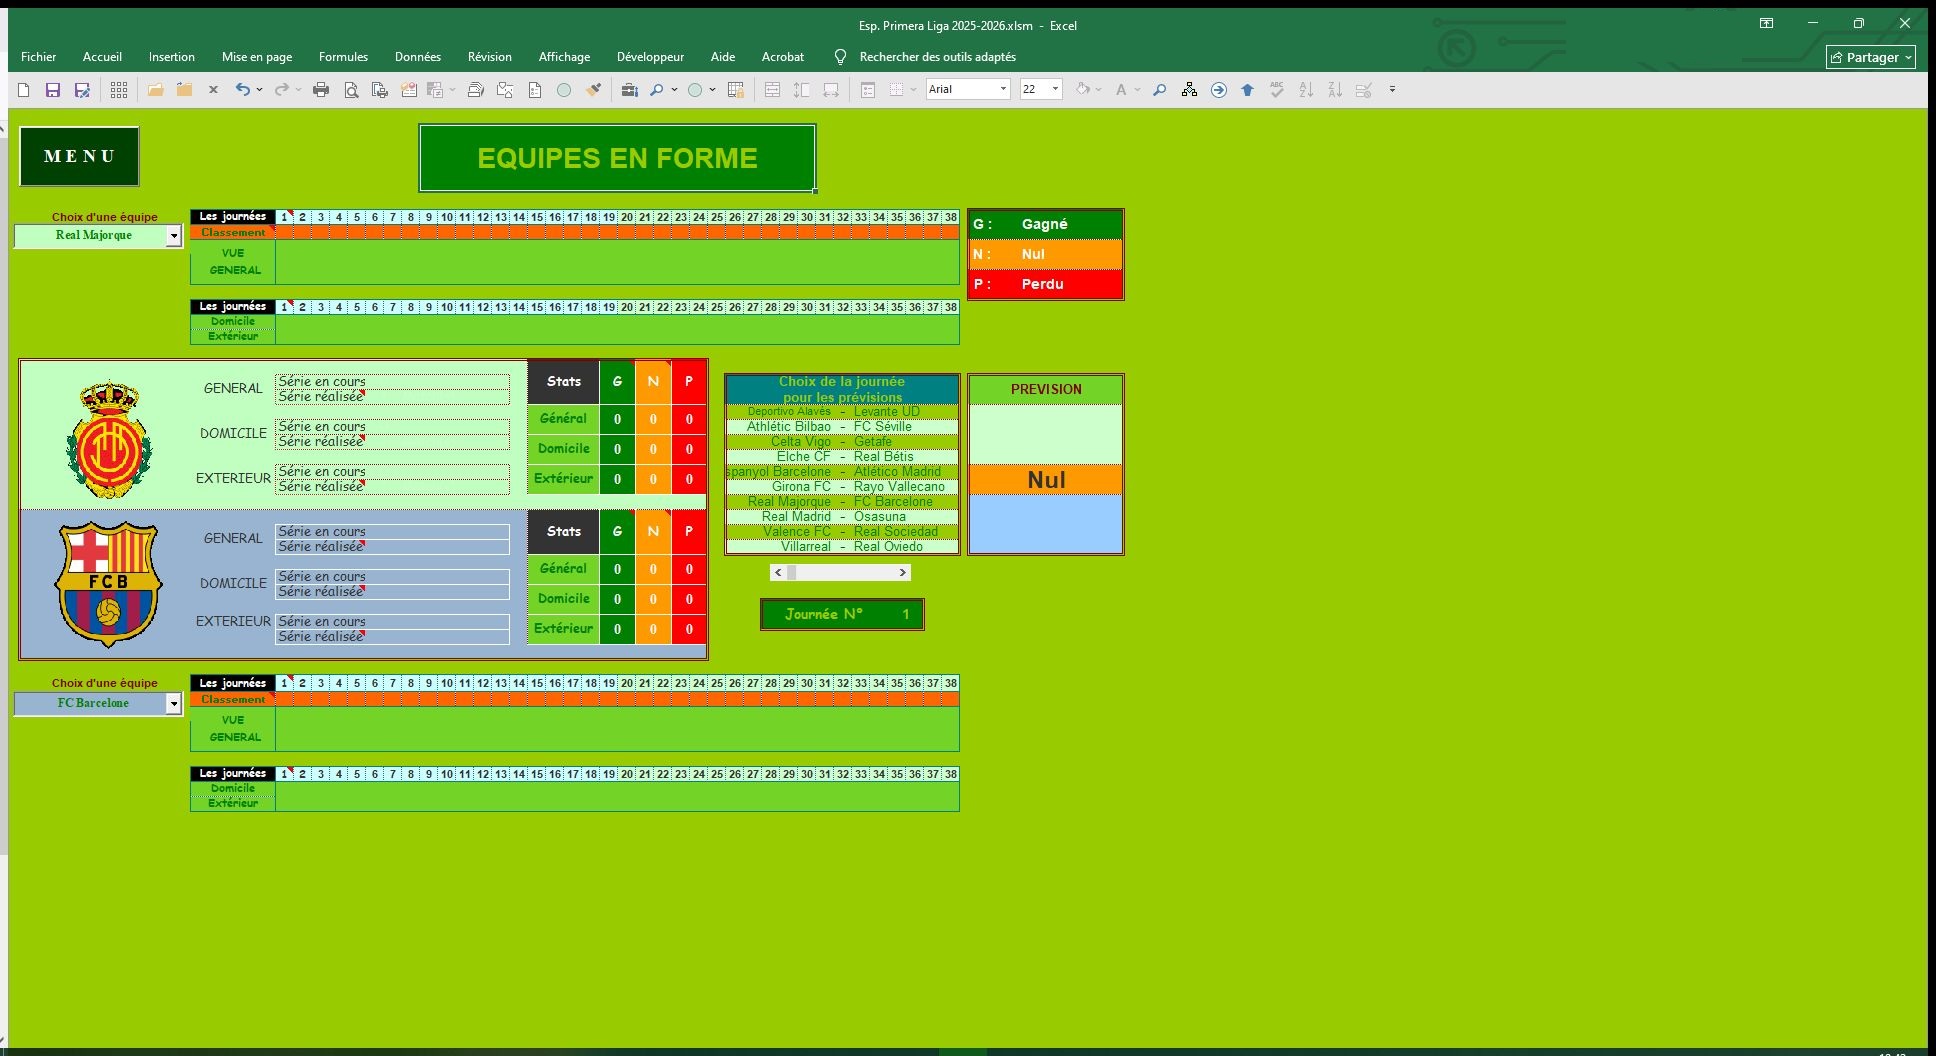Click the Print Preview magnifier icon

[351, 90]
